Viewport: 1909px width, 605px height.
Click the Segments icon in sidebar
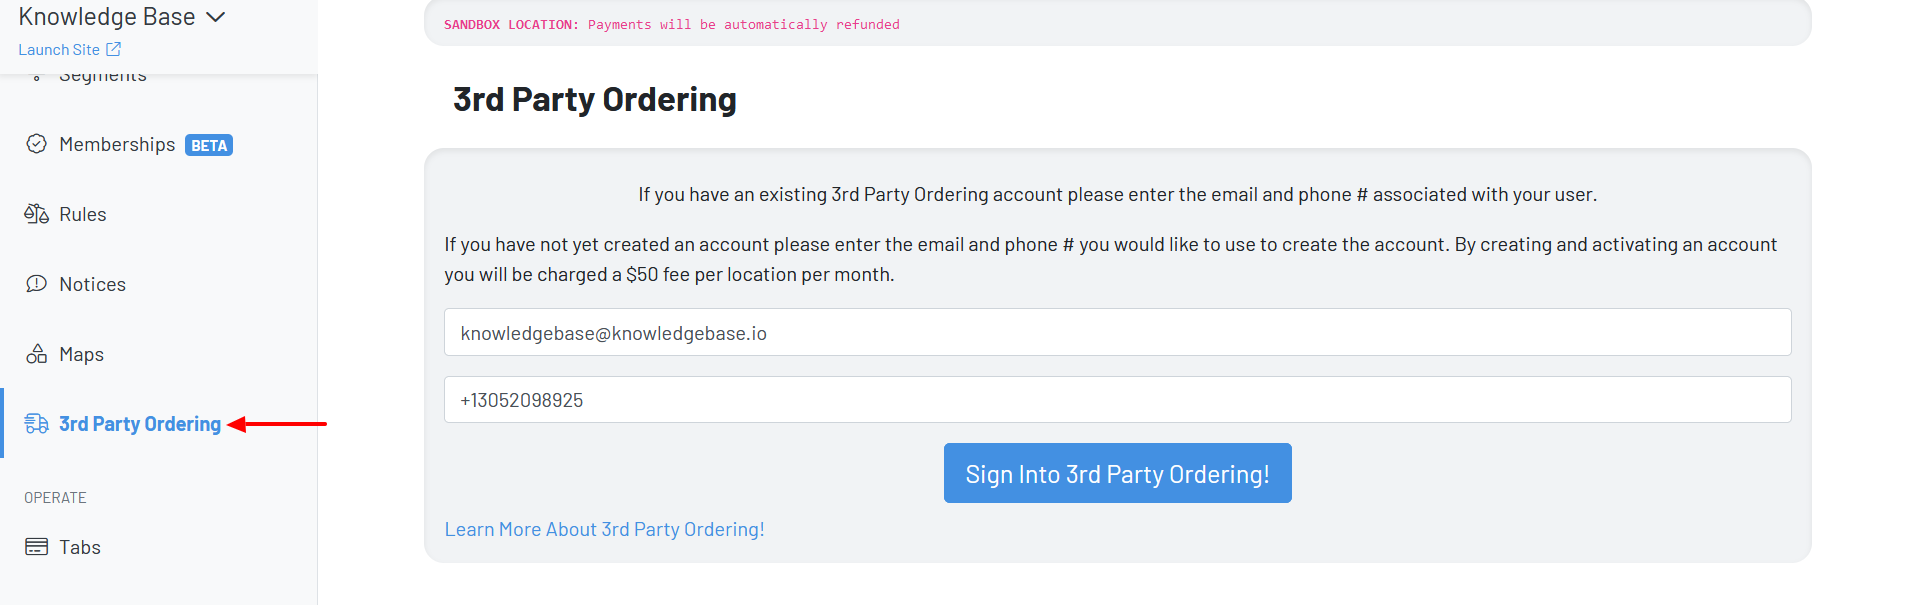(36, 74)
